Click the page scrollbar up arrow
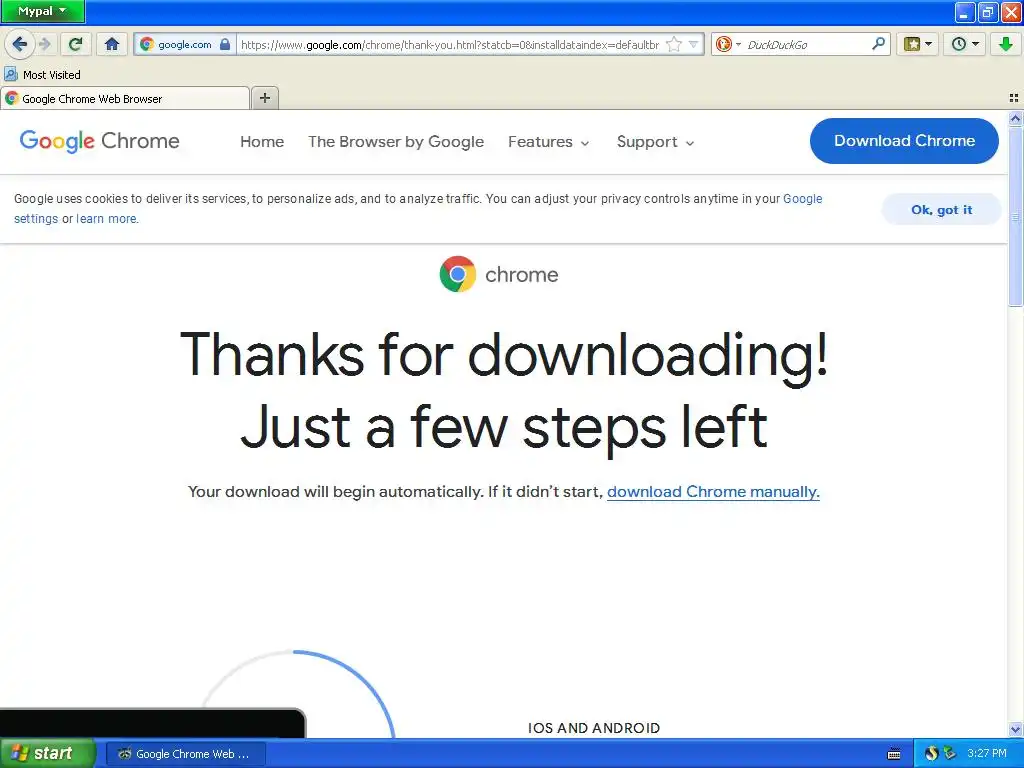1024x768 pixels. click(1015, 119)
